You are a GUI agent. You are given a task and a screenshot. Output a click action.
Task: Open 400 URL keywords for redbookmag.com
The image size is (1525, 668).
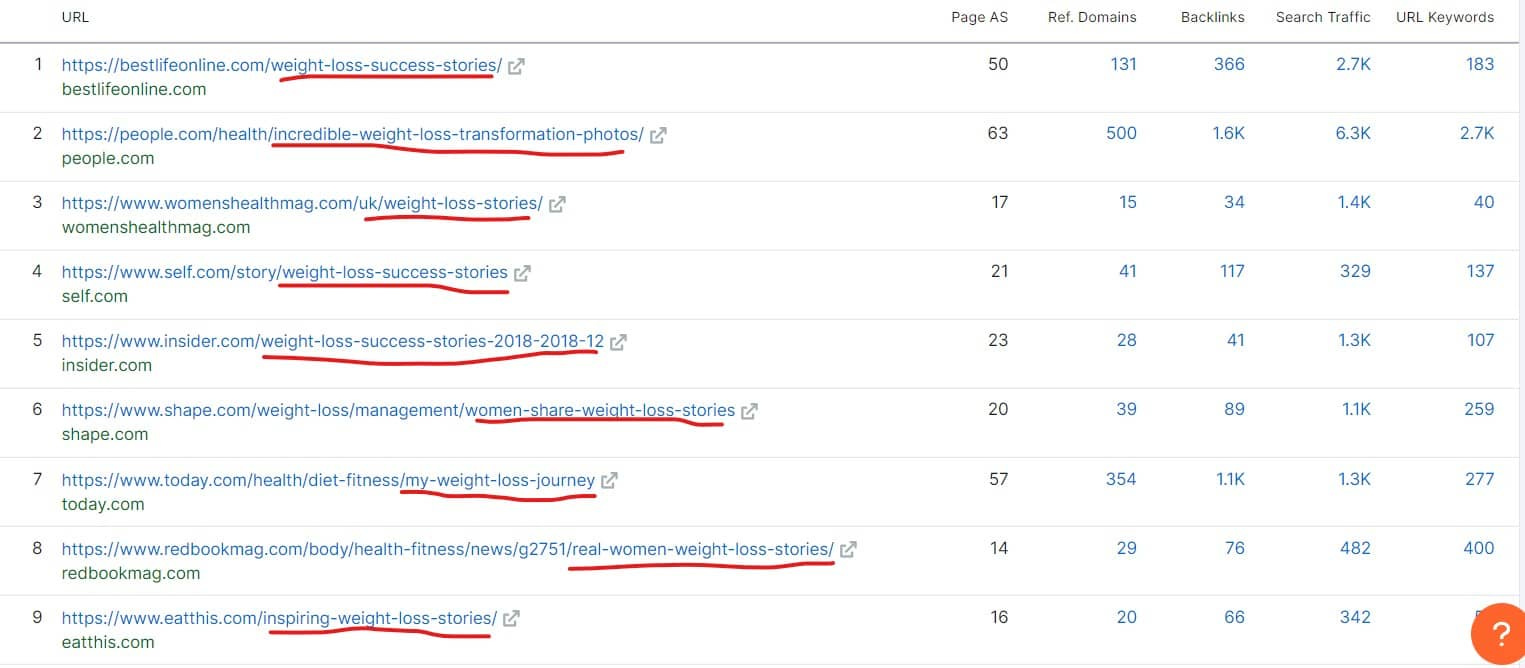(1478, 548)
